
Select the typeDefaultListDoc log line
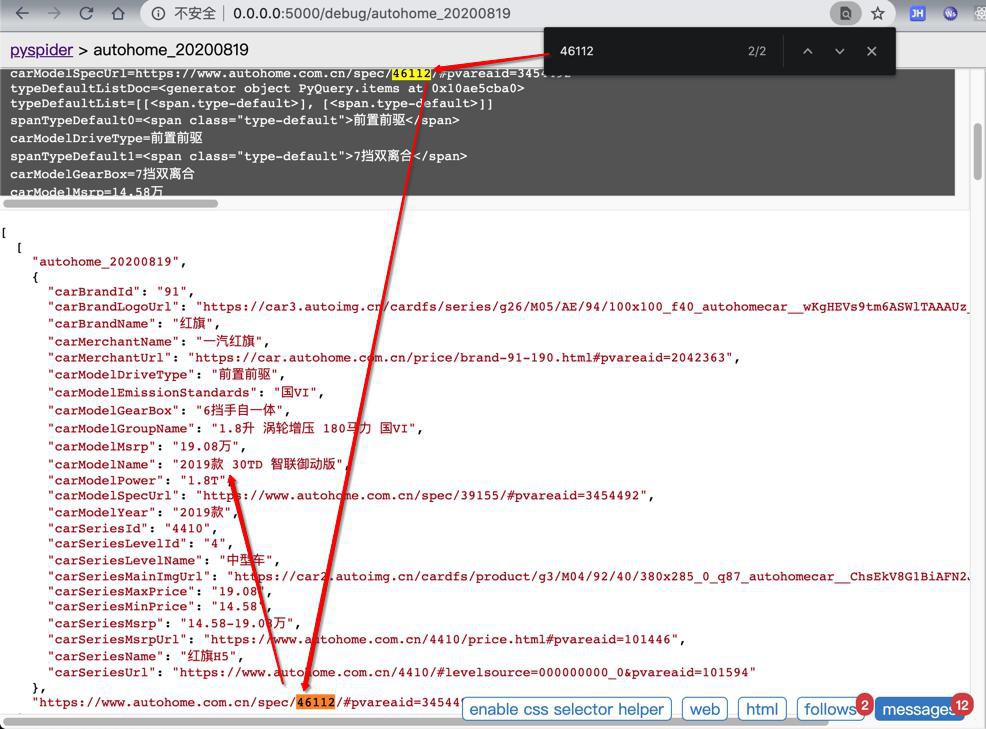tap(267, 88)
